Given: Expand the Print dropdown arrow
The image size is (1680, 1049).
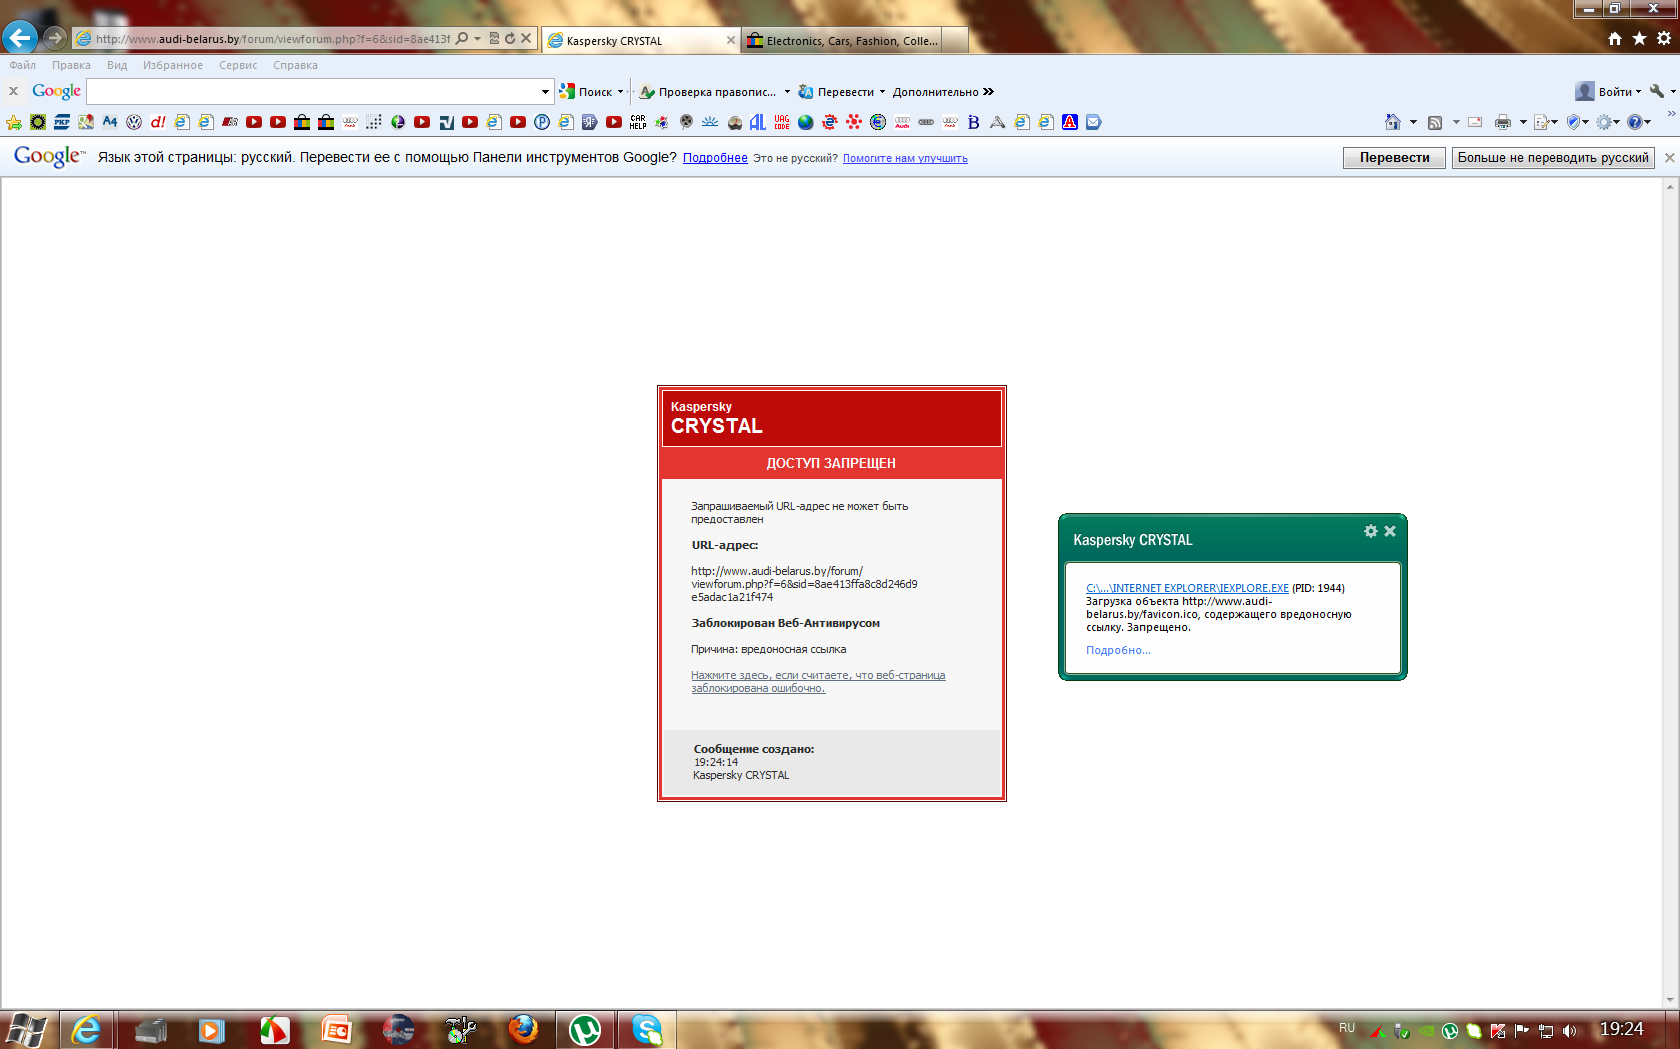Looking at the screenshot, I should [x=1523, y=122].
